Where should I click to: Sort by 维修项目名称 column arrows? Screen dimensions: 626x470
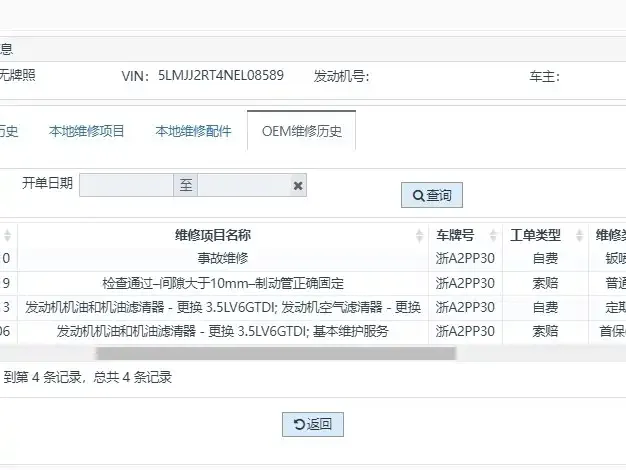(x=419, y=235)
